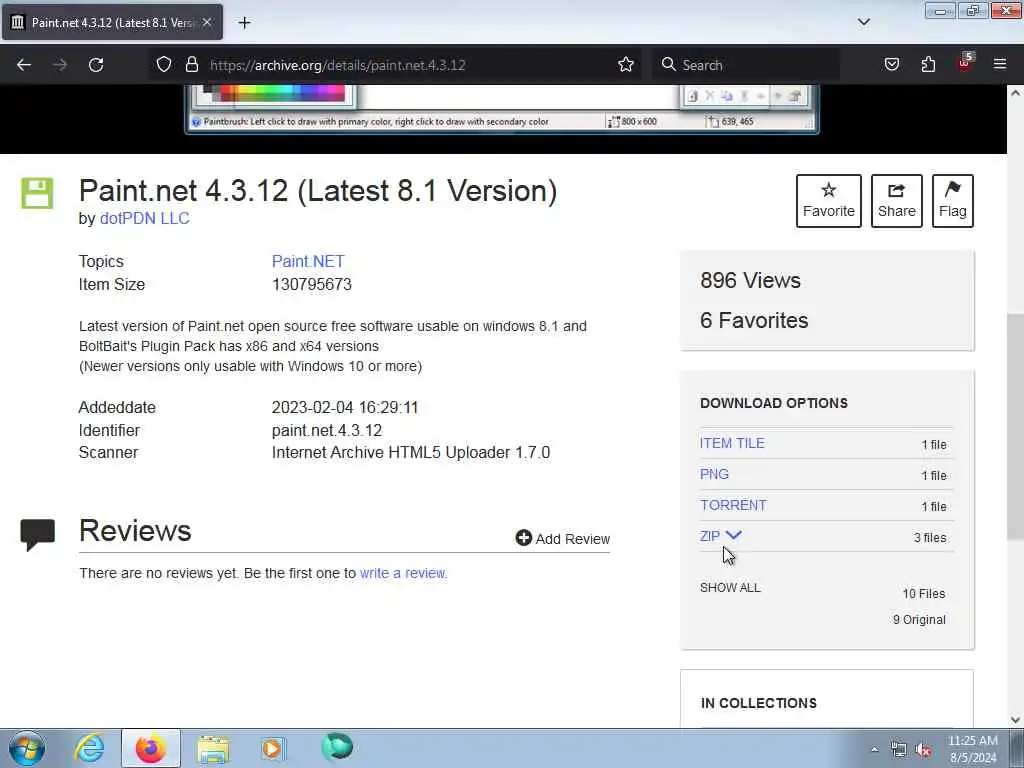Open the Paint.NET topic link
The image size is (1024, 768).
point(308,261)
